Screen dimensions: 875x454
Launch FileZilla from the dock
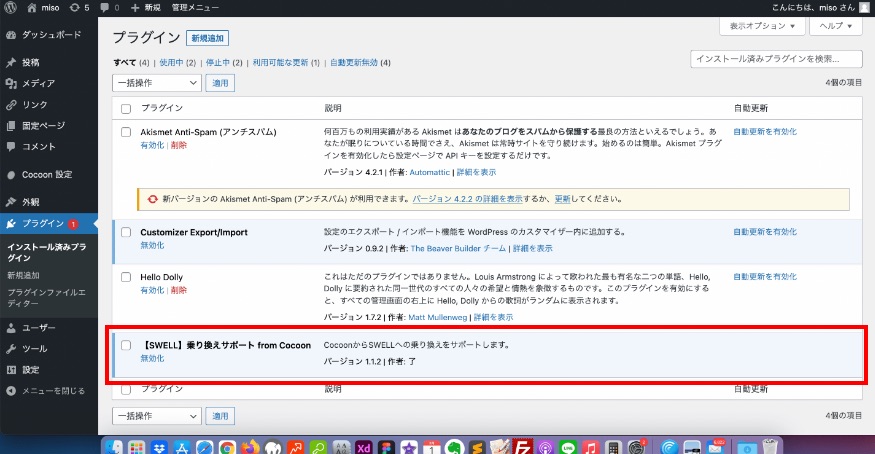(523, 447)
